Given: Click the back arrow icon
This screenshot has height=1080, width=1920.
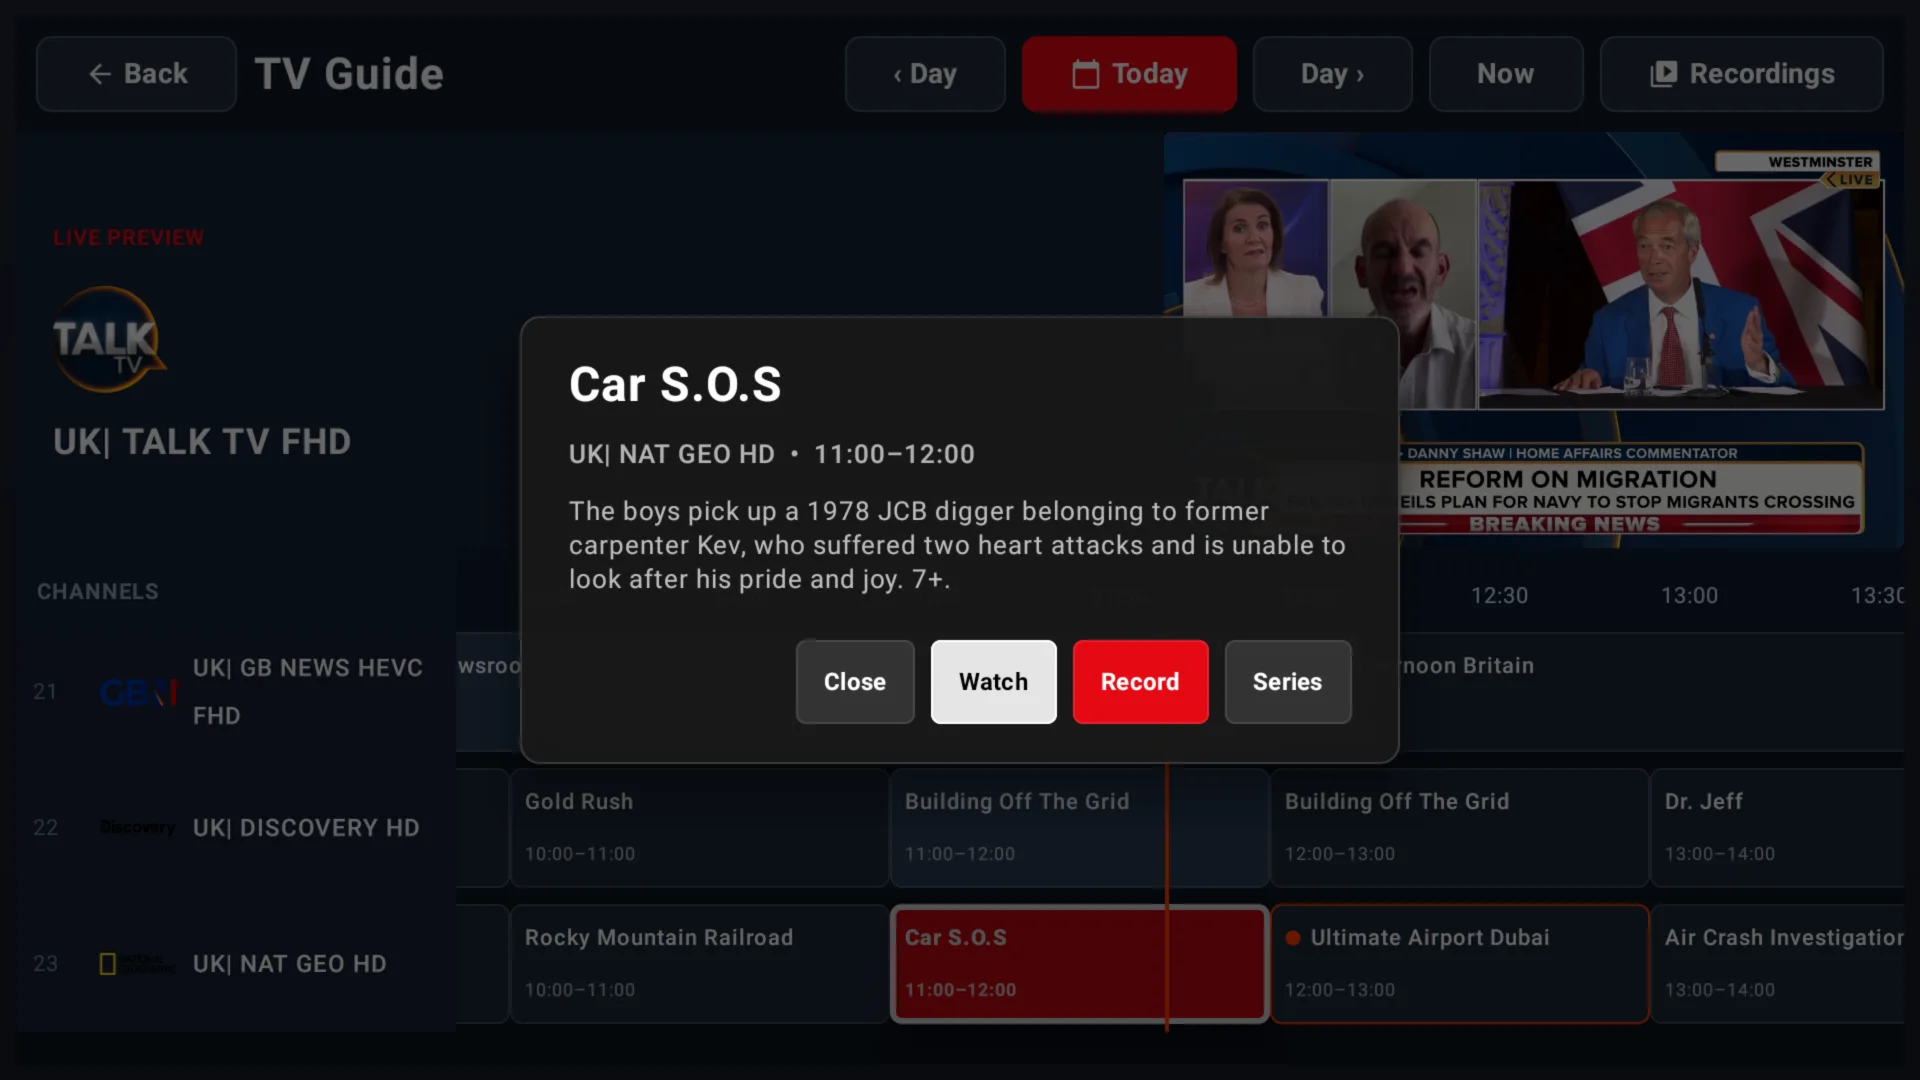Looking at the screenshot, I should point(100,74).
